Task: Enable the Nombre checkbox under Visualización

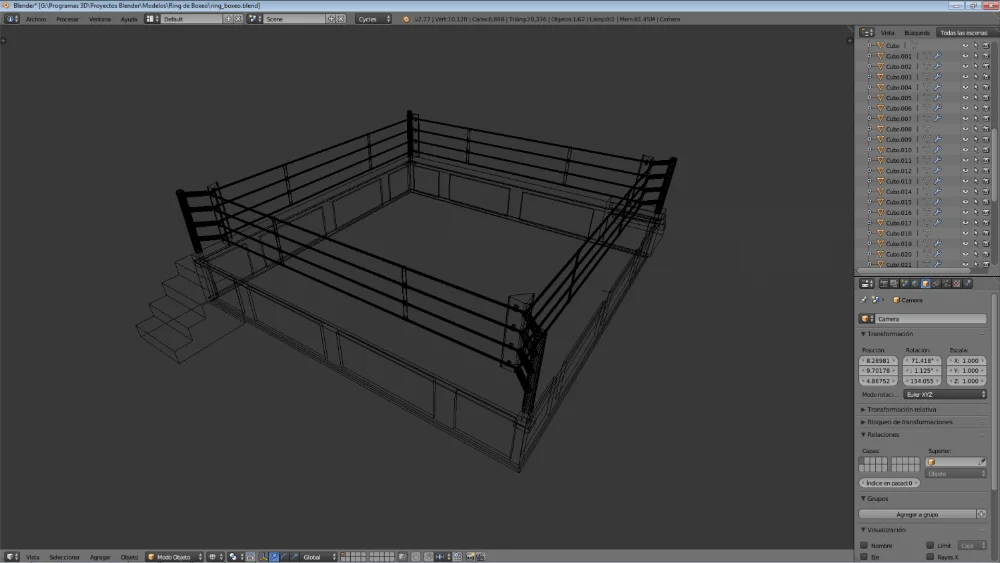Action: (865, 546)
